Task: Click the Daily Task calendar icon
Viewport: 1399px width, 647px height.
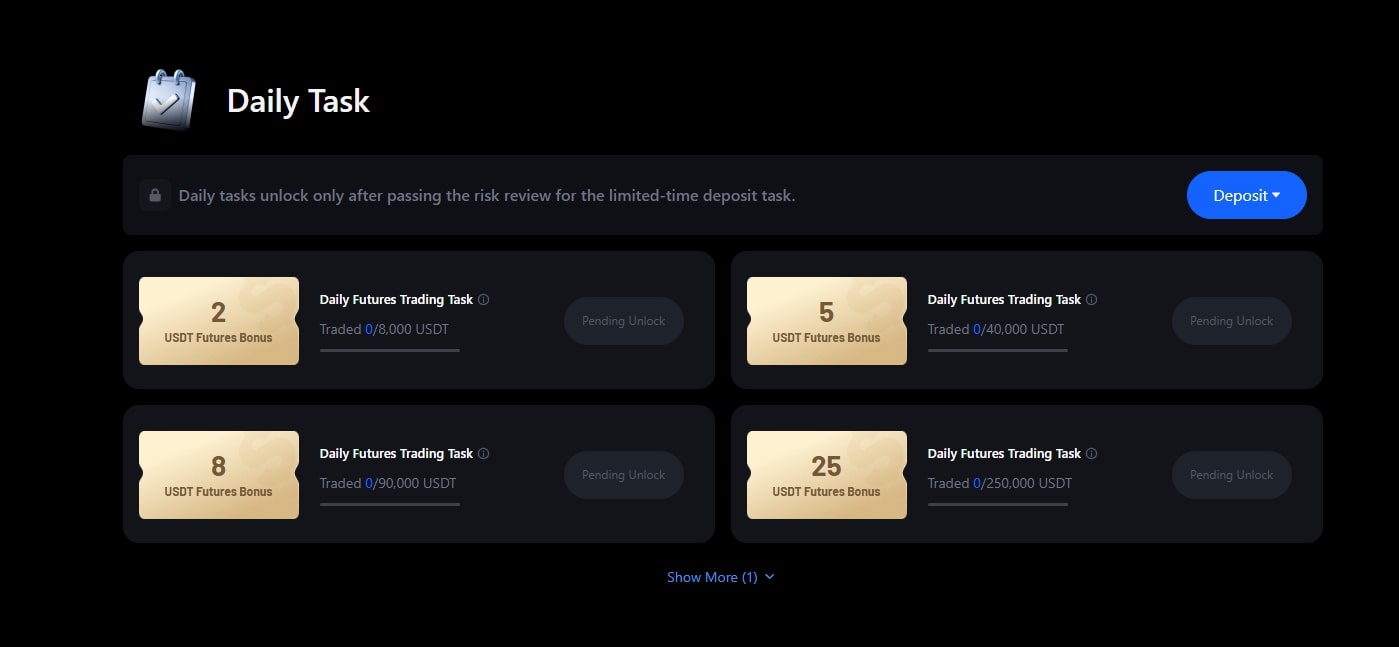Action: (168, 100)
